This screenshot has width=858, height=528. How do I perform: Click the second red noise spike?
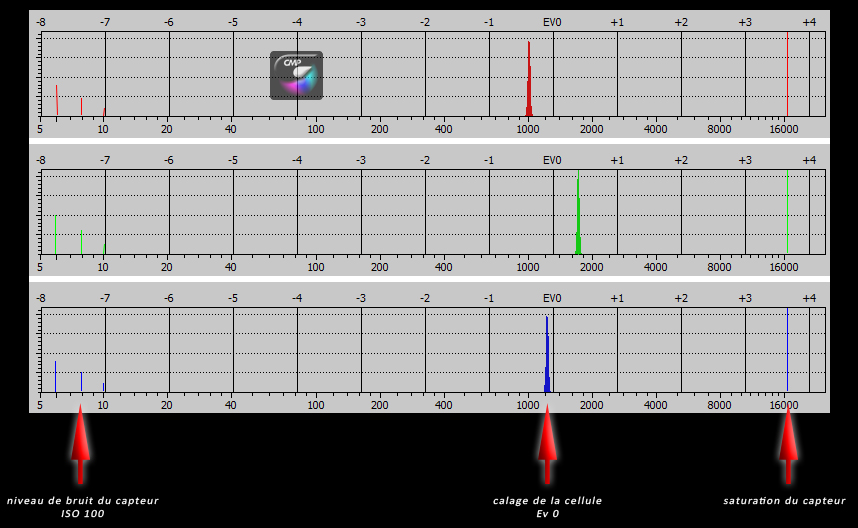click(82, 107)
